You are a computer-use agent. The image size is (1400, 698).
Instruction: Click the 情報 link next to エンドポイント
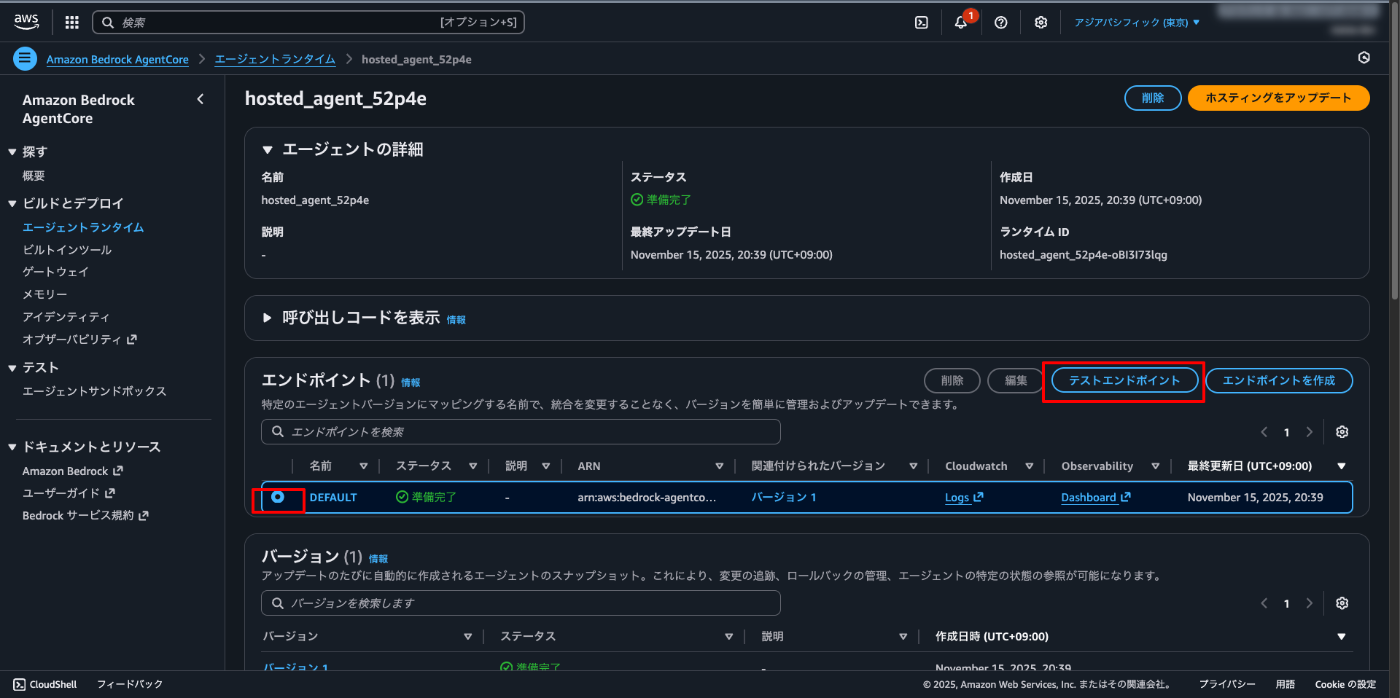[x=411, y=382]
